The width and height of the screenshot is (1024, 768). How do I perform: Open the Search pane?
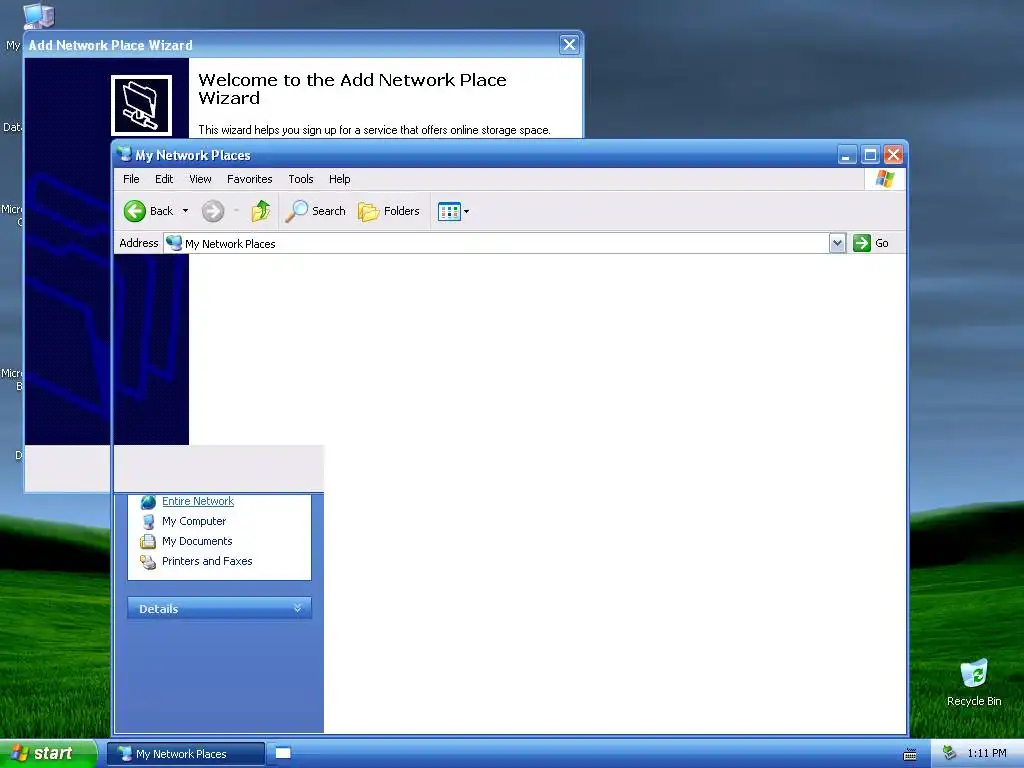point(315,211)
